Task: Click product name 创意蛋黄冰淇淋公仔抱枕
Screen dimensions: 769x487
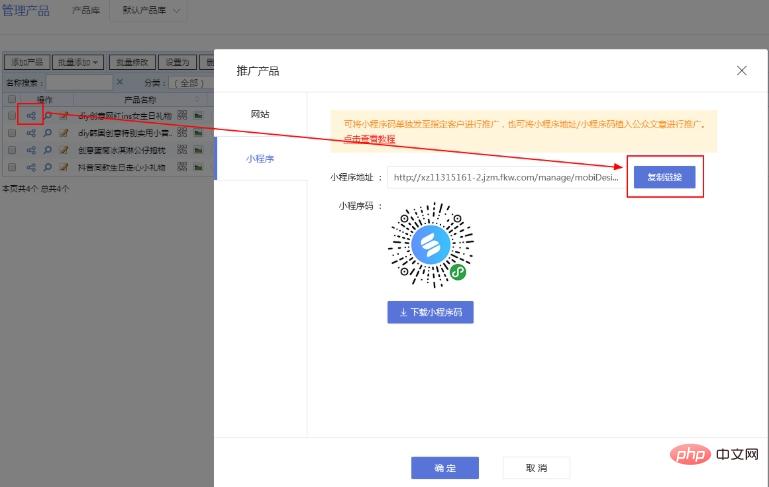Action: (x=122, y=150)
